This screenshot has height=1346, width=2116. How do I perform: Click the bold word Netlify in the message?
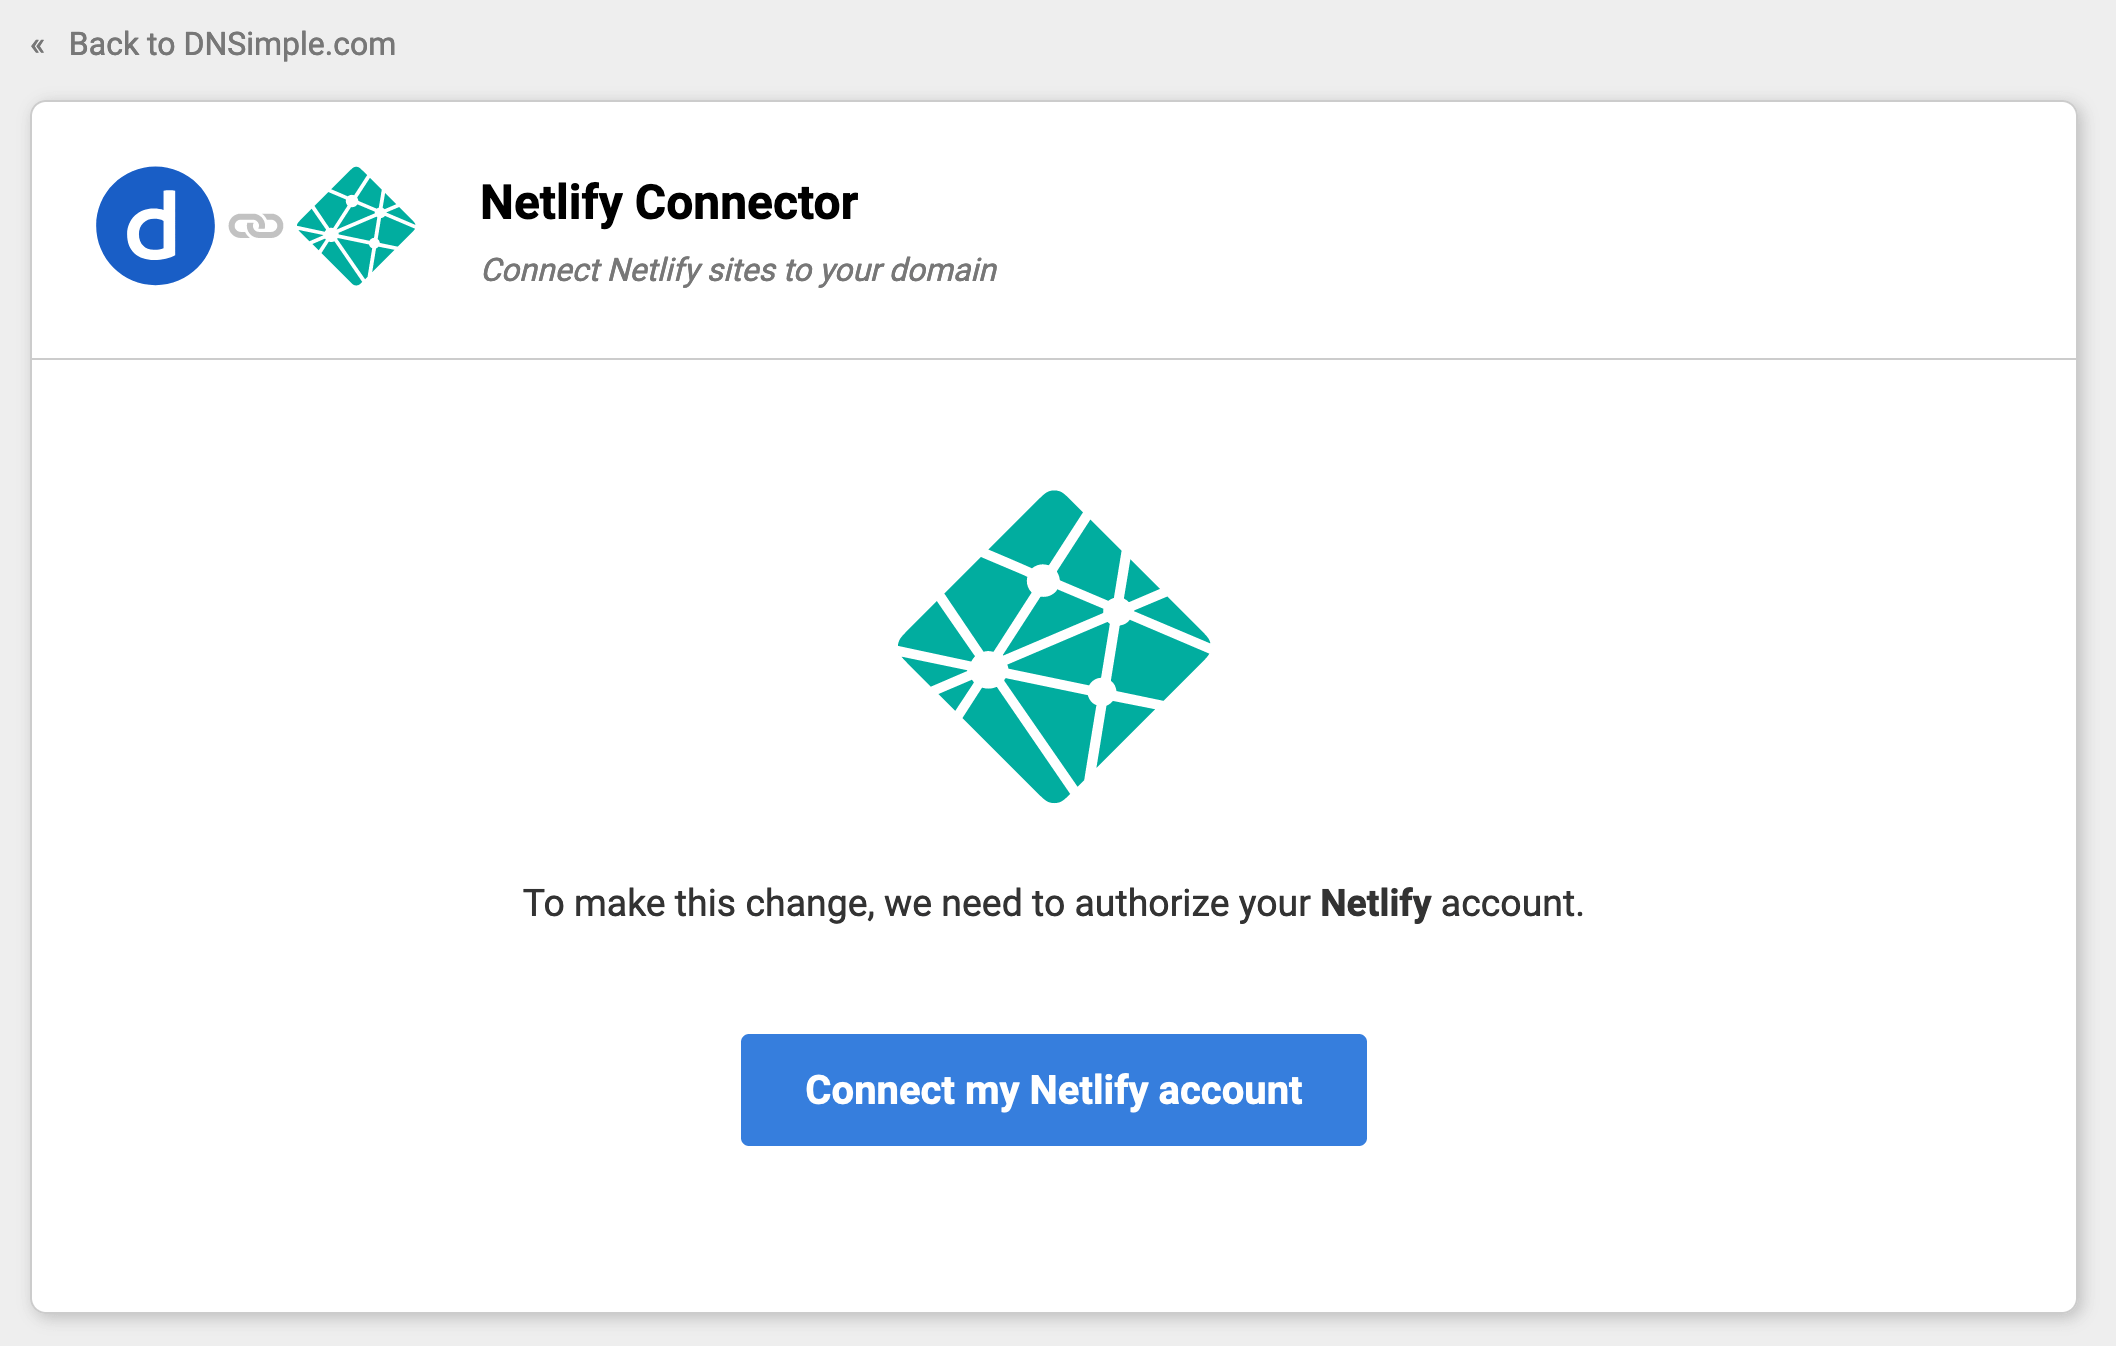(x=1375, y=902)
